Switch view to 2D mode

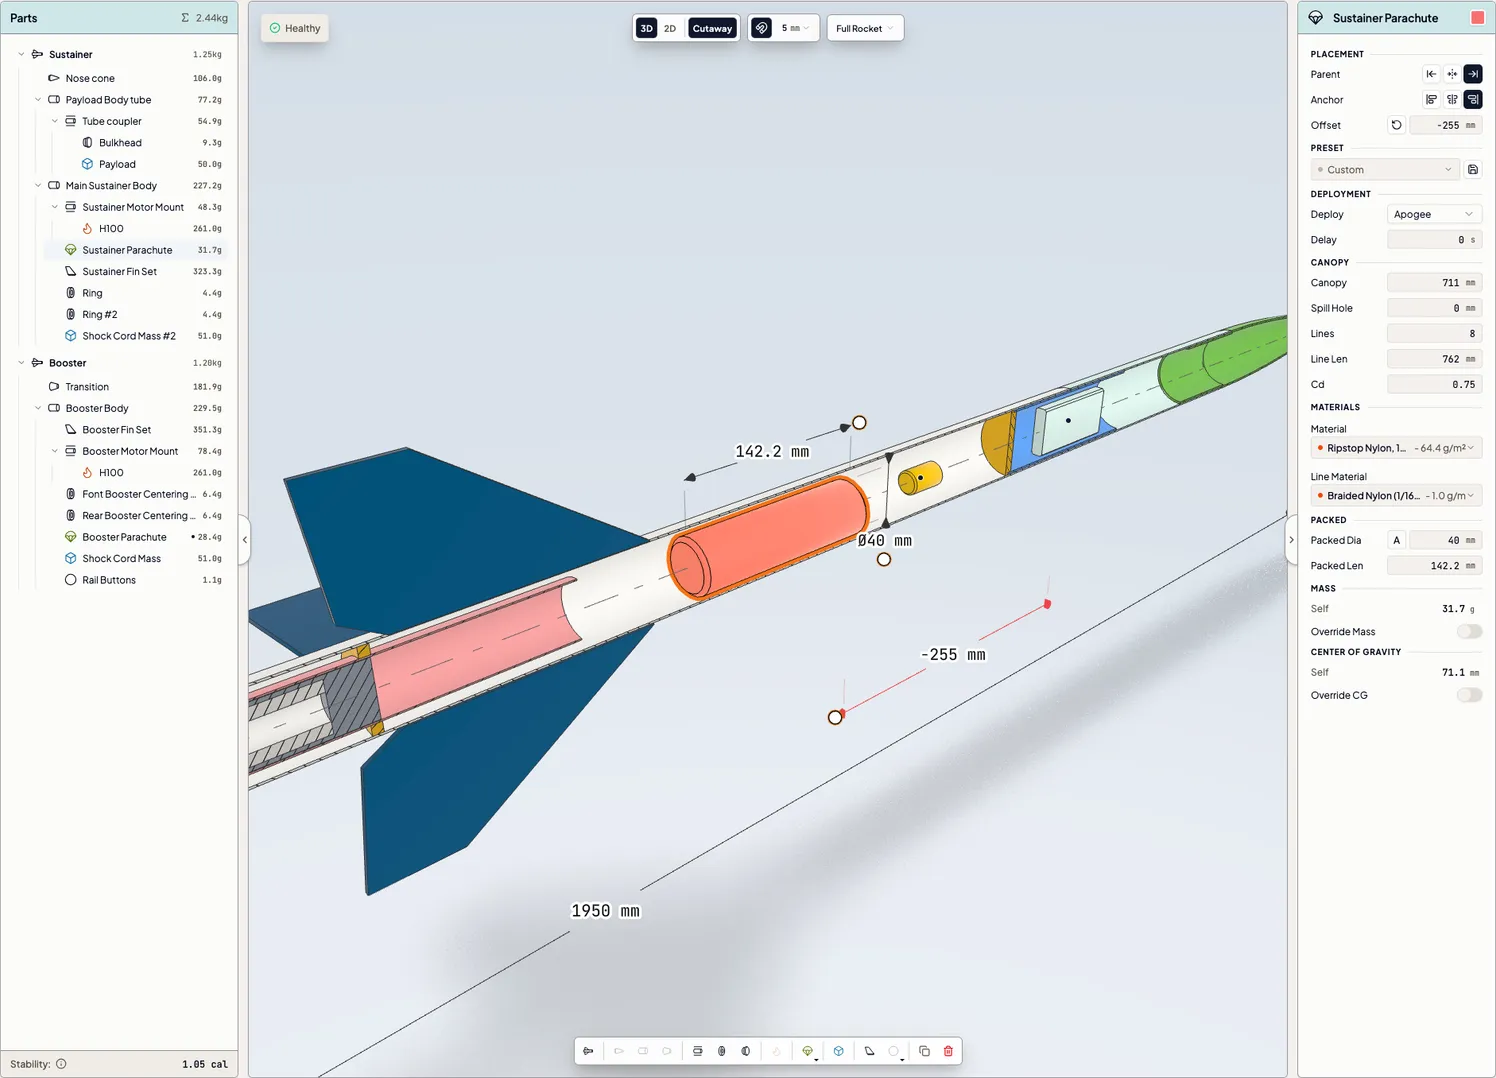(670, 28)
